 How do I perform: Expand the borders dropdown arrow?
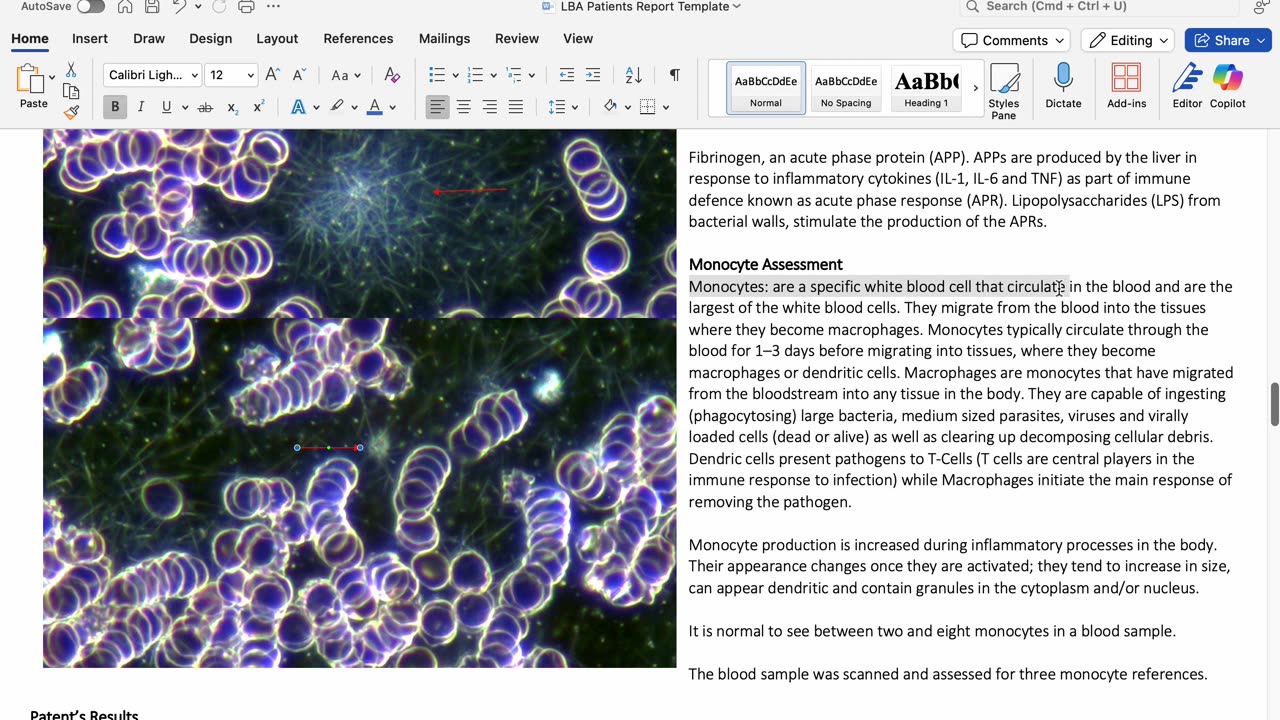(665, 107)
